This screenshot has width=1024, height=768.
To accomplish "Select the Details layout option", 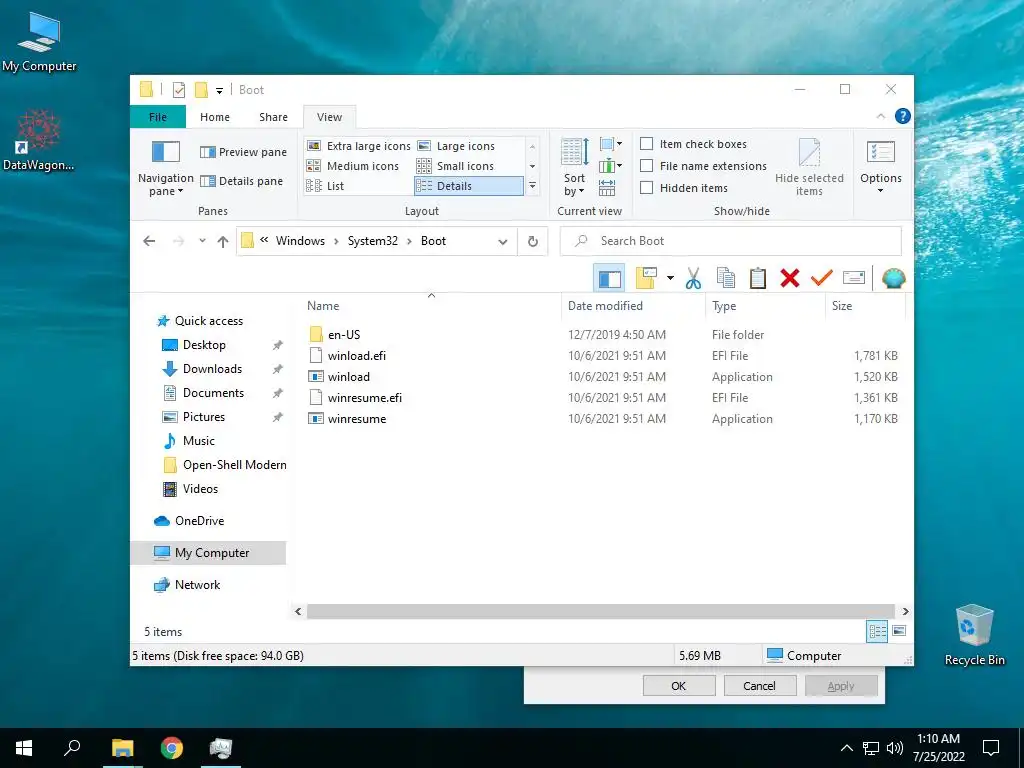I will click(469, 186).
